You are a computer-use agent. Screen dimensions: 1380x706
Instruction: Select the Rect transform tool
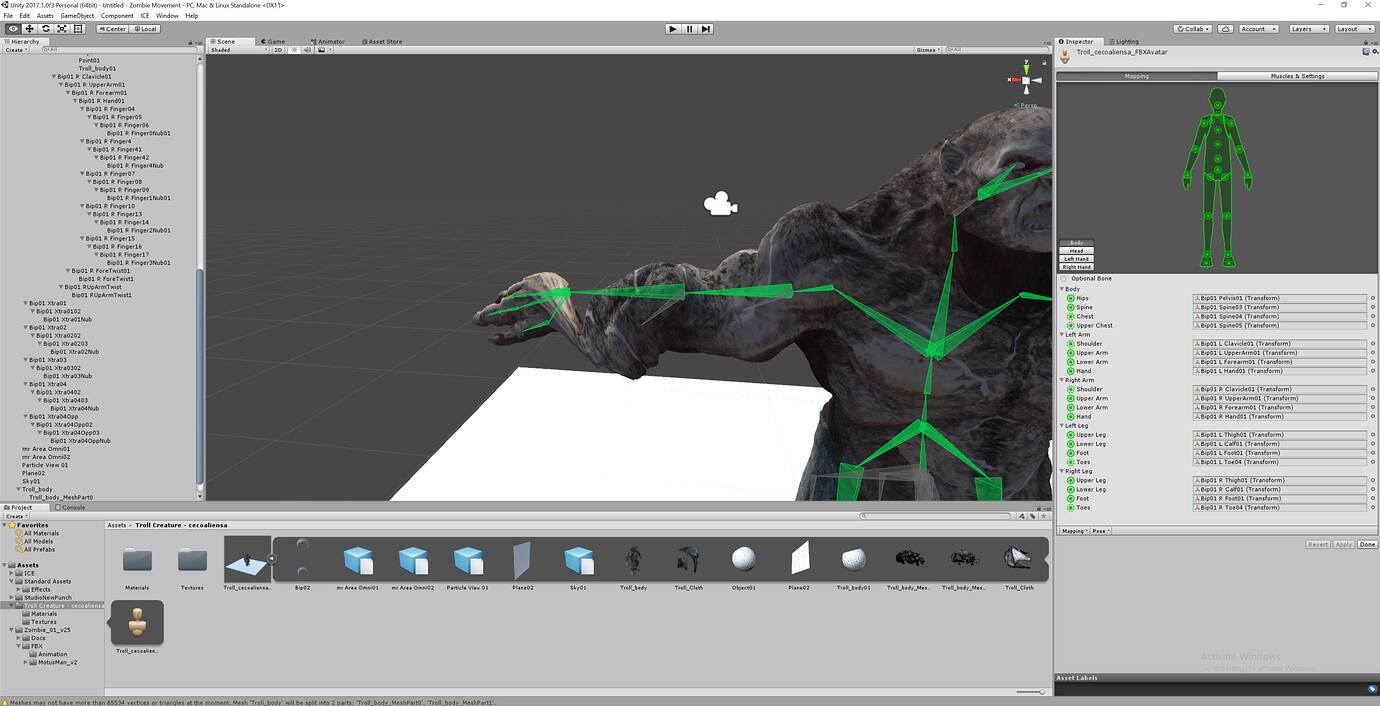pos(77,28)
